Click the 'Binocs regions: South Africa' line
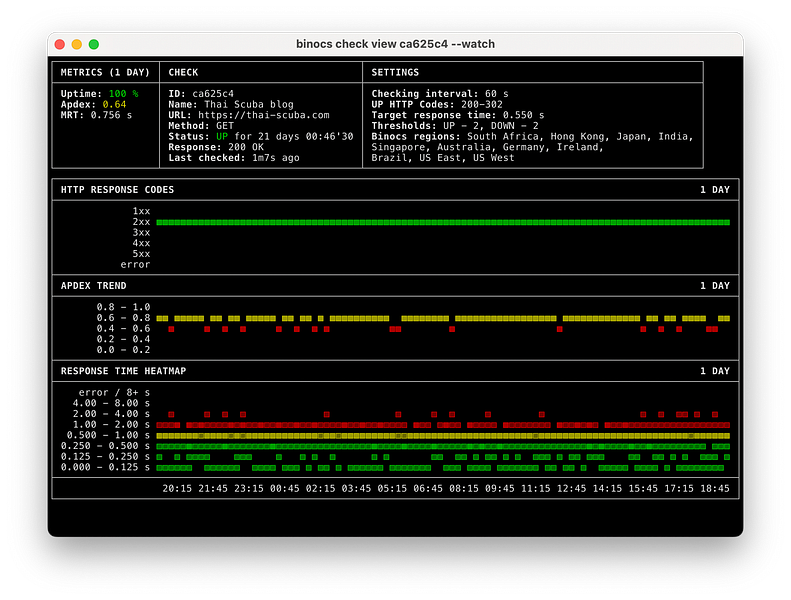Image resolution: width=791 pixels, height=600 pixels. click(x=532, y=136)
